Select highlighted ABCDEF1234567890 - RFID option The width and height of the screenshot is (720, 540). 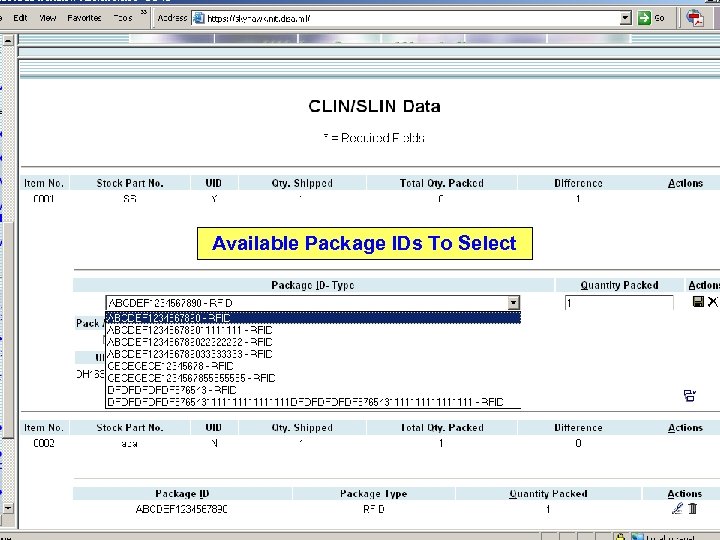pyautogui.click(x=313, y=318)
